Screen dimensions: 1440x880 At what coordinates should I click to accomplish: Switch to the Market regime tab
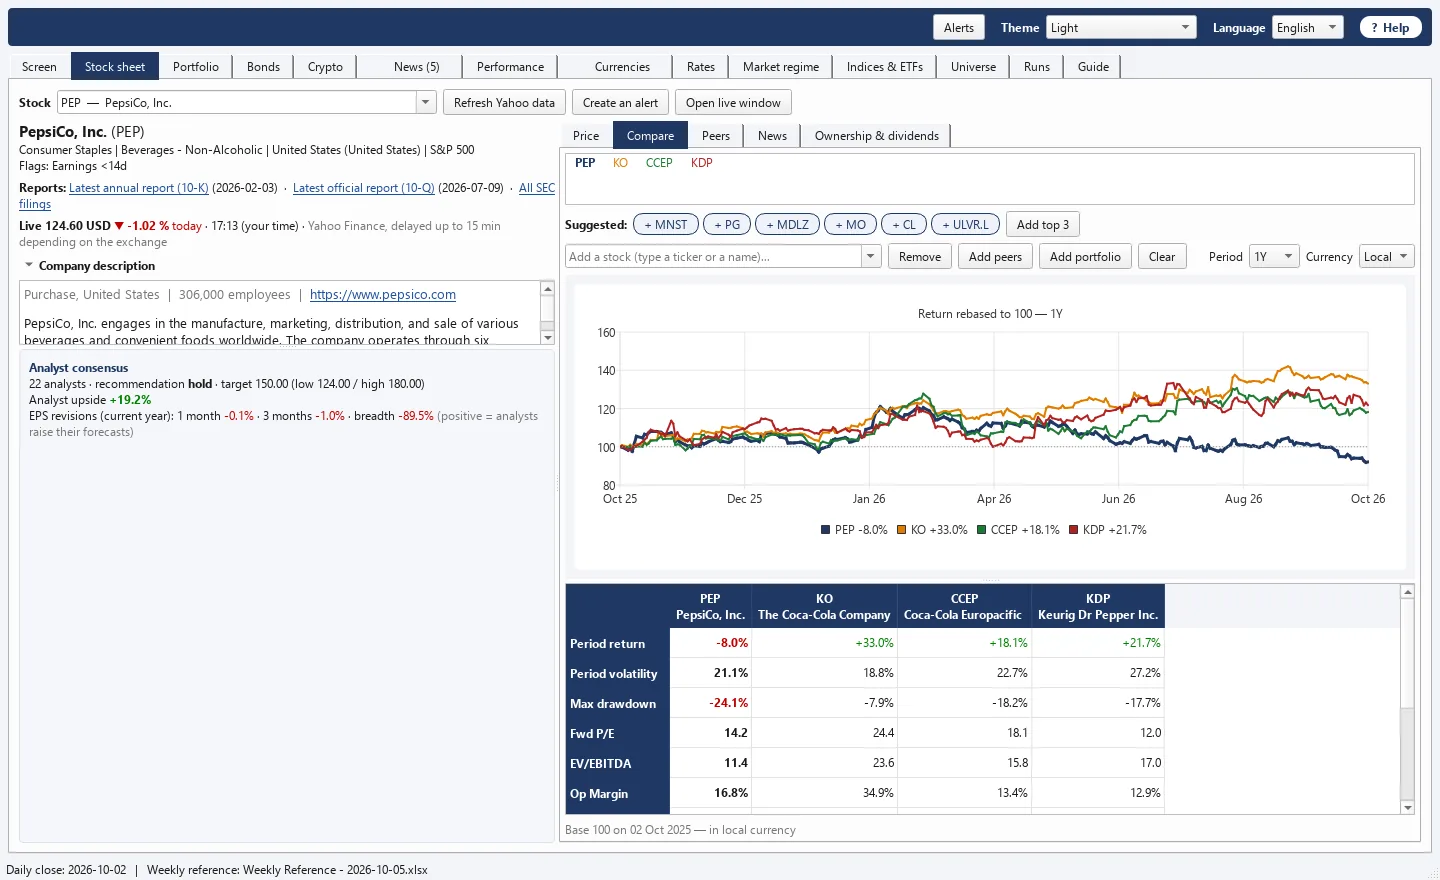[781, 67]
